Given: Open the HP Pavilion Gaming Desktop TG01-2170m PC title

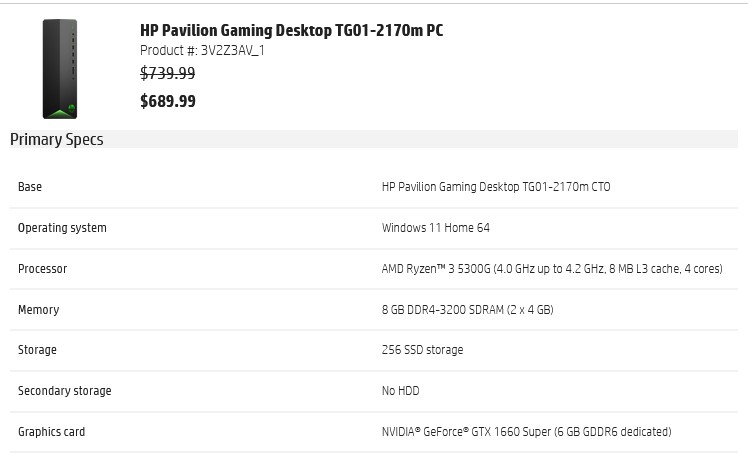Looking at the screenshot, I should 291,30.
